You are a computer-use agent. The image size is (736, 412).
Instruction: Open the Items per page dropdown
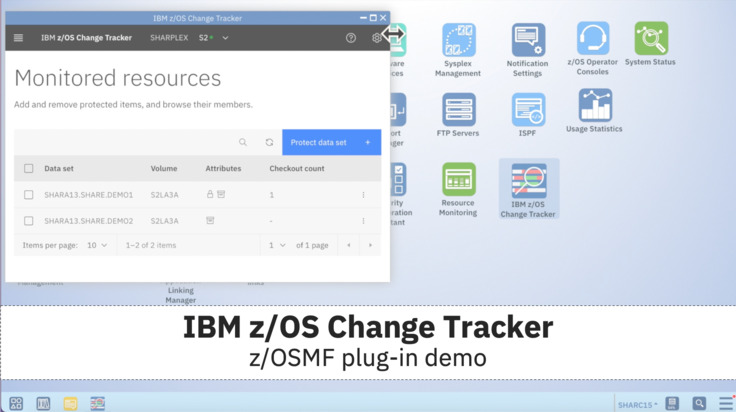tap(97, 245)
